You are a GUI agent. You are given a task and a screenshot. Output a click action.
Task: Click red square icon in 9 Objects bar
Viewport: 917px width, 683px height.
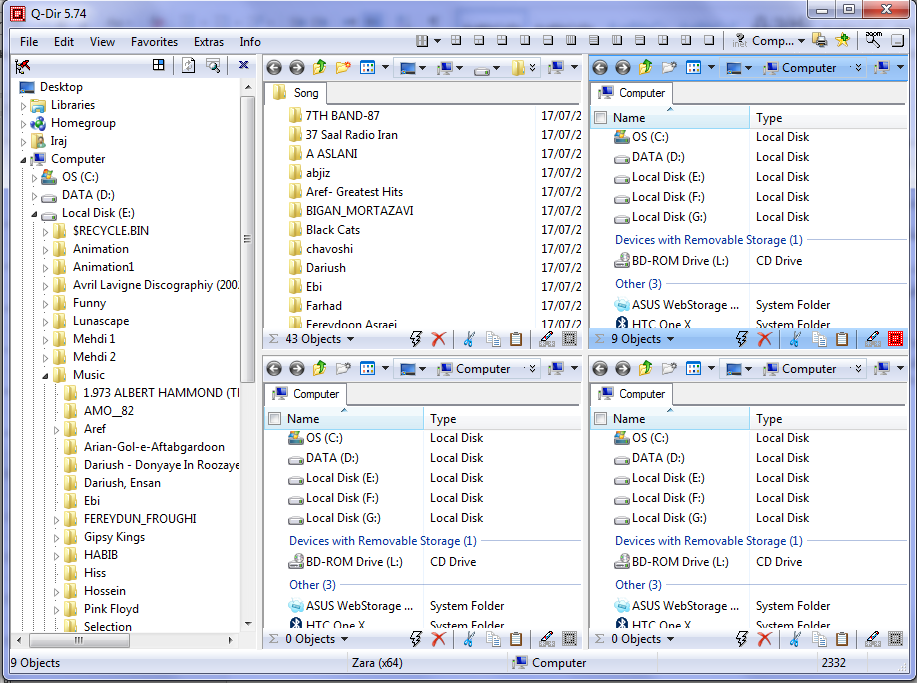[x=895, y=339]
